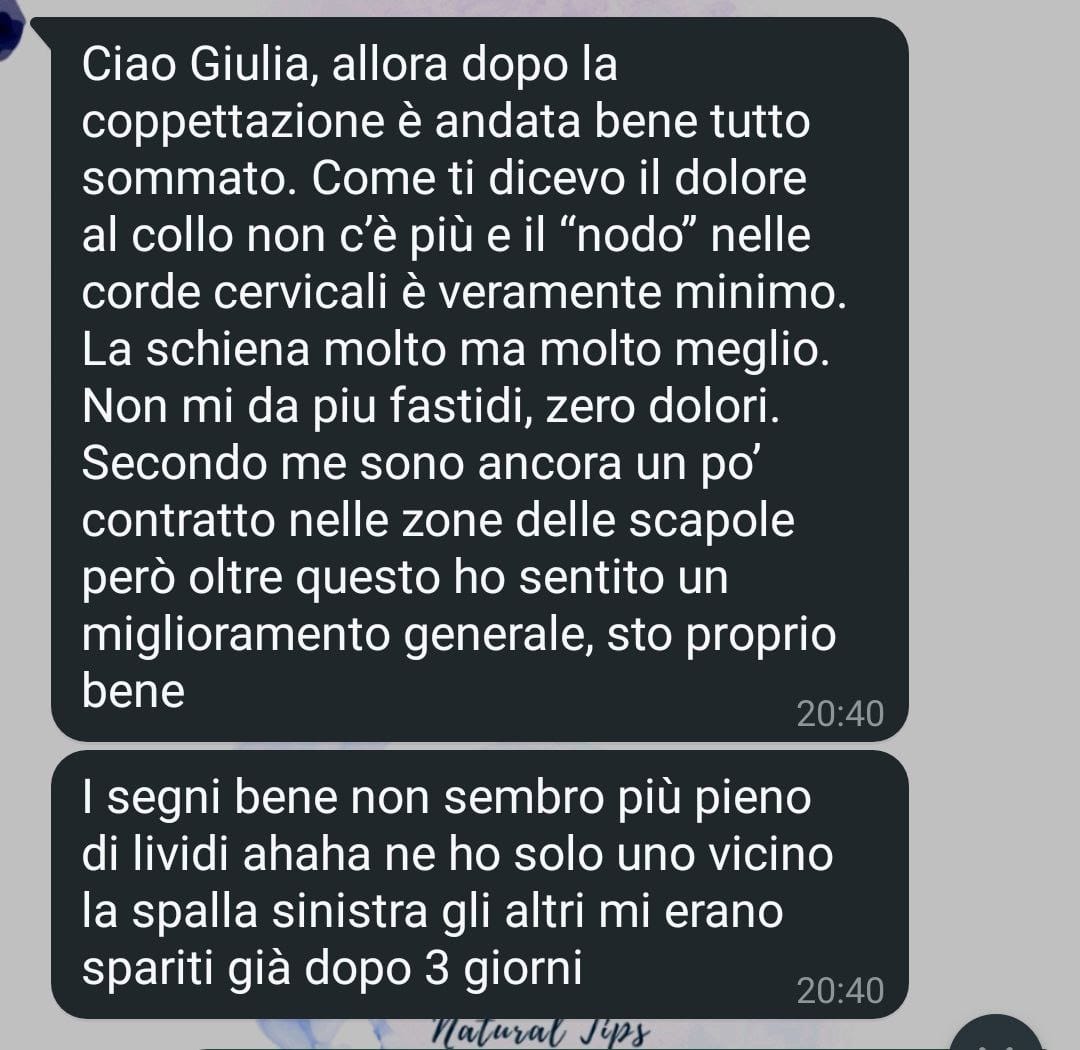This screenshot has height=1050, width=1080.
Task: Click the text dopo 3 giorni
Action: (x=444, y=969)
